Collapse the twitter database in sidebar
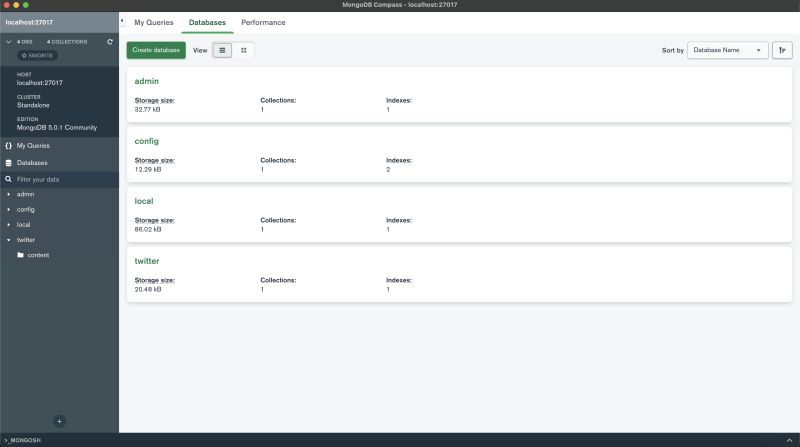800x447 pixels. pyautogui.click(x=8, y=240)
